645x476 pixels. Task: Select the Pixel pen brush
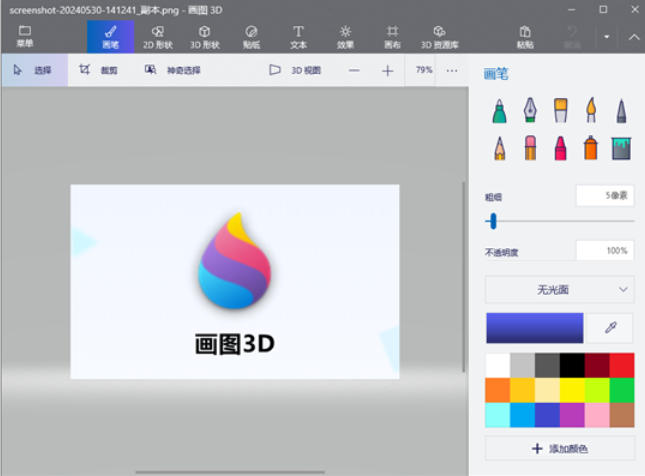pos(621,110)
